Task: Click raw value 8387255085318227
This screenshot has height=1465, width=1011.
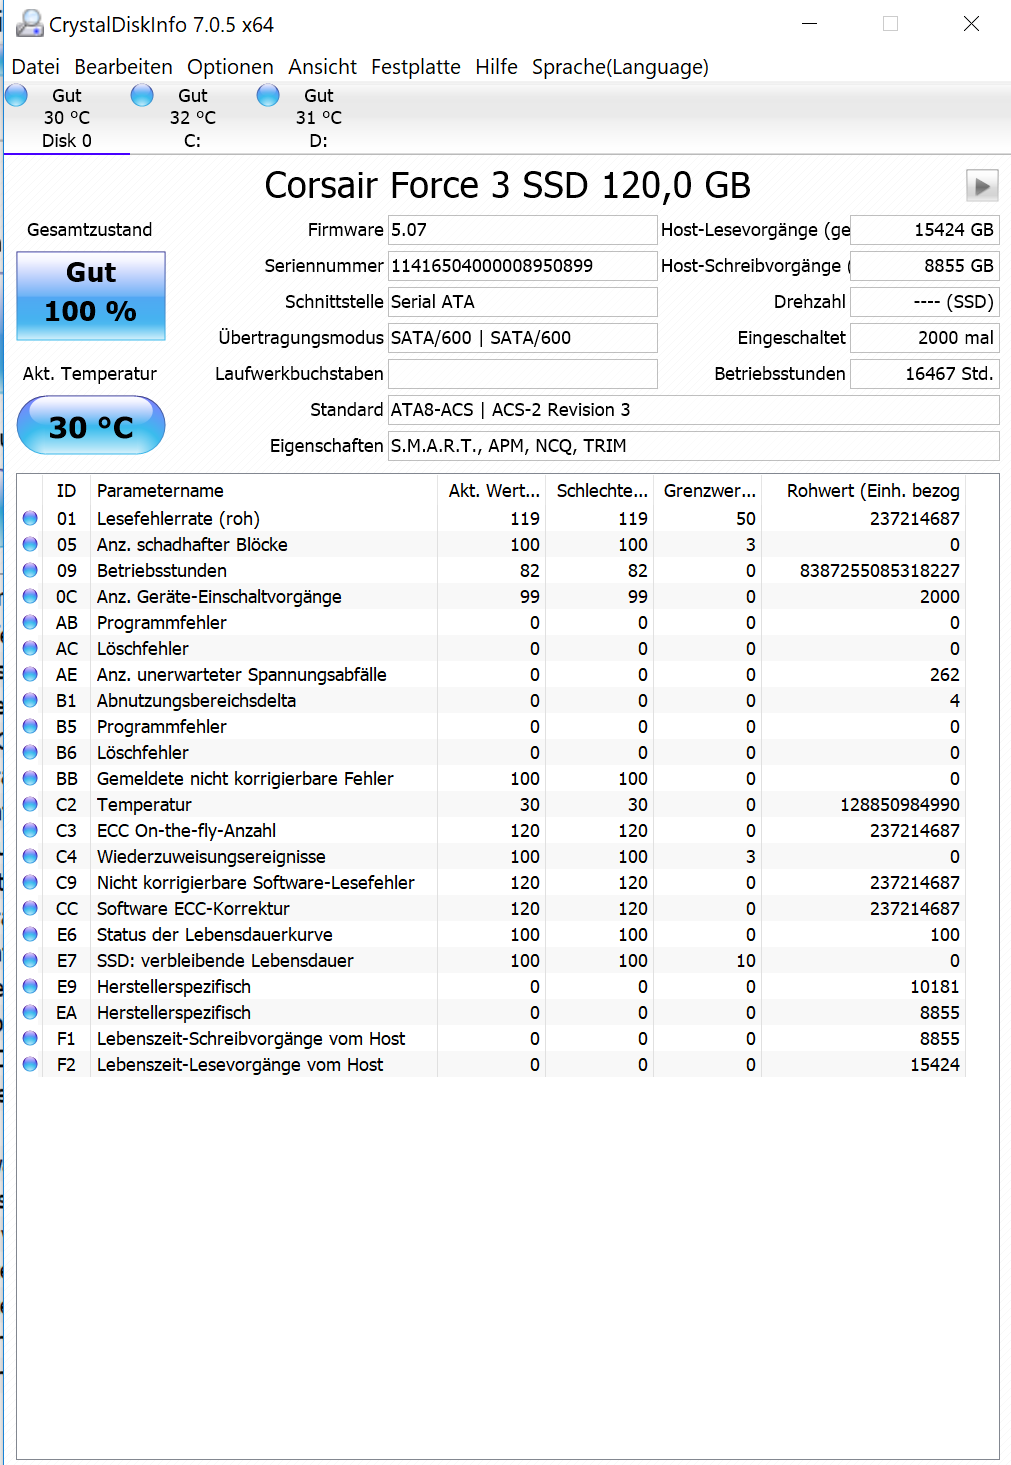Action: [880, 570]
